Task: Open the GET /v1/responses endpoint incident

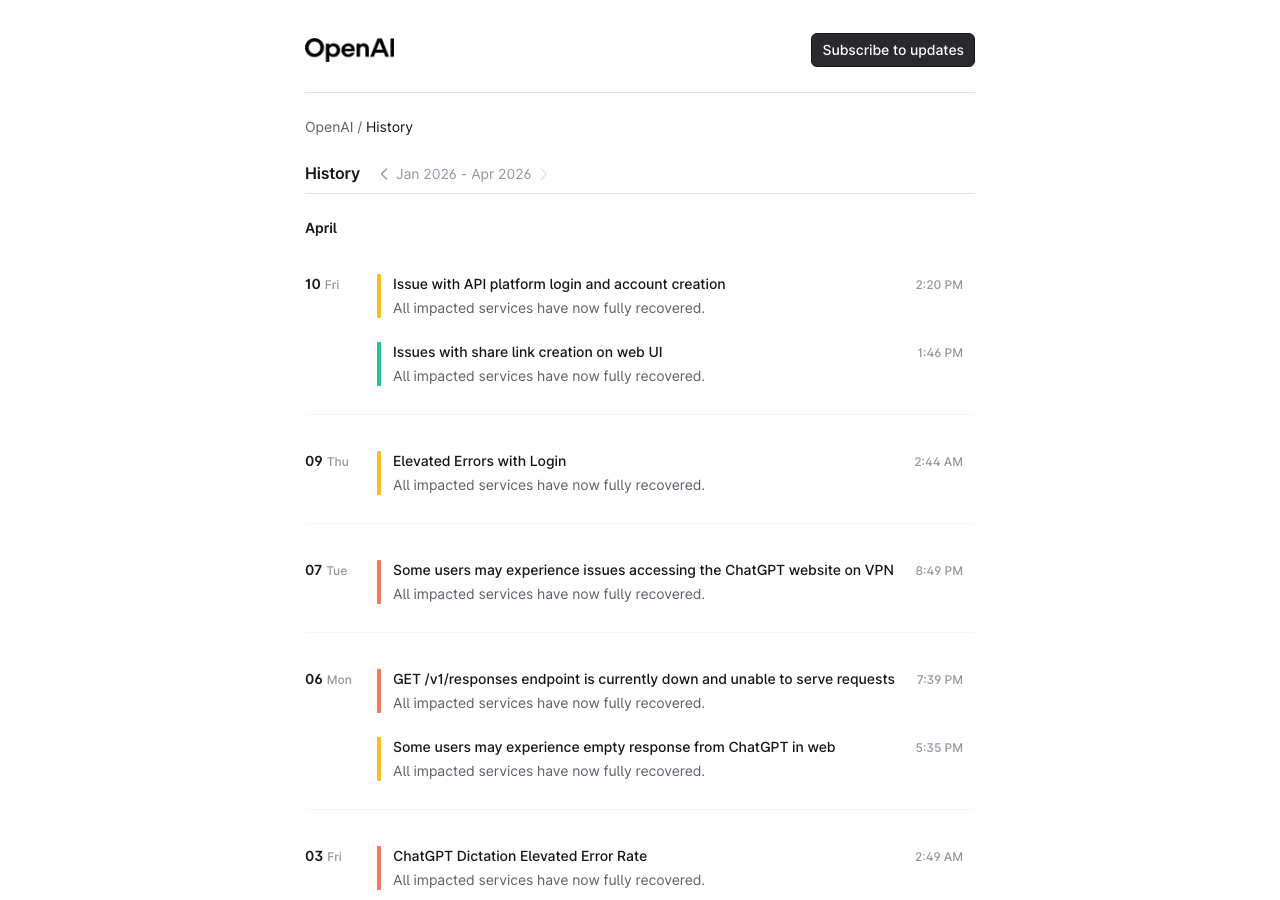Action: [644, 679]
